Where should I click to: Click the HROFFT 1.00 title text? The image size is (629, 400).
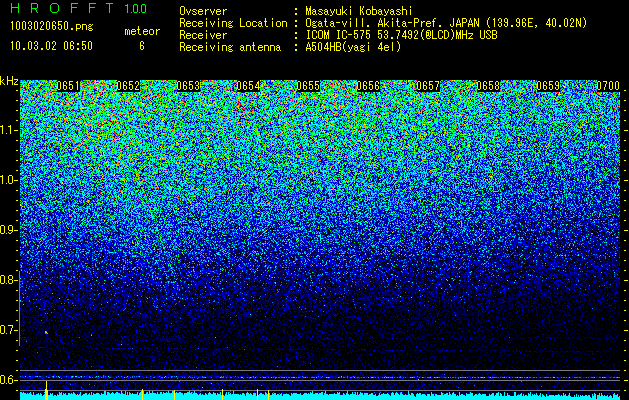point(78,8)
